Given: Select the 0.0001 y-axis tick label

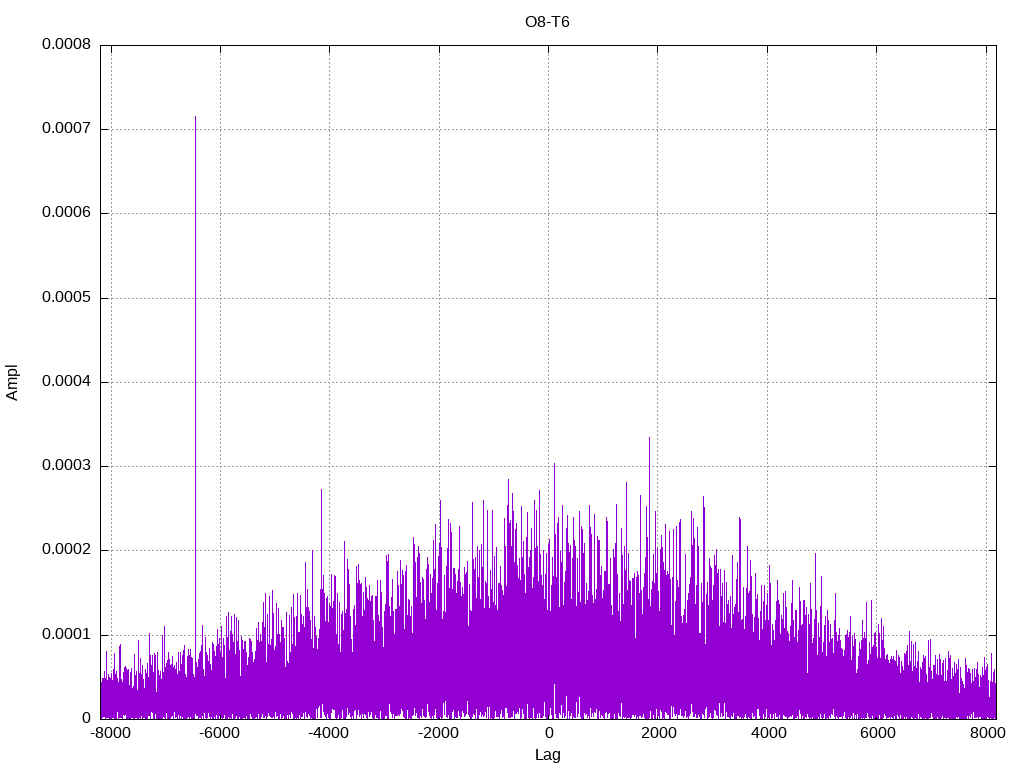Looking at the screenshot, I should tap(66, 634).
